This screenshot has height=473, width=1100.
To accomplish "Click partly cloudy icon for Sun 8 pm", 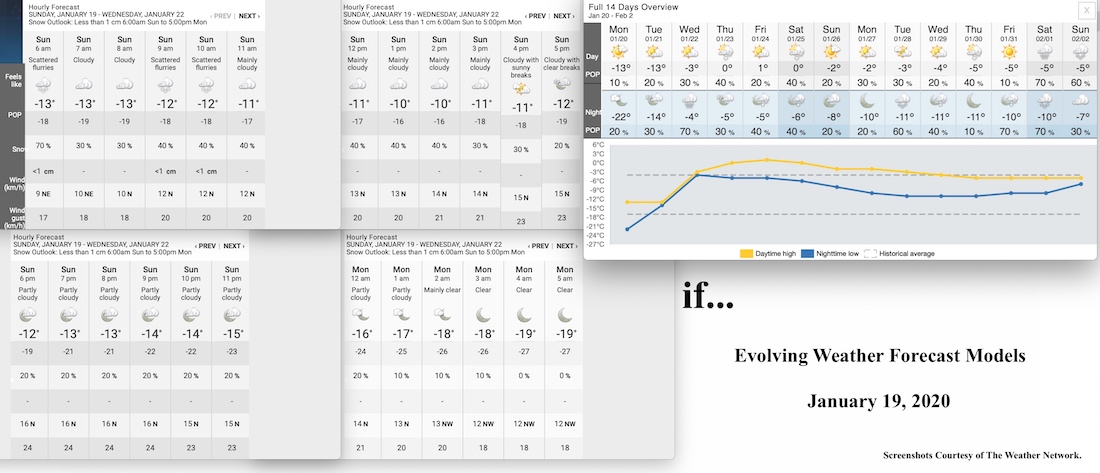I will pos(109,315).
